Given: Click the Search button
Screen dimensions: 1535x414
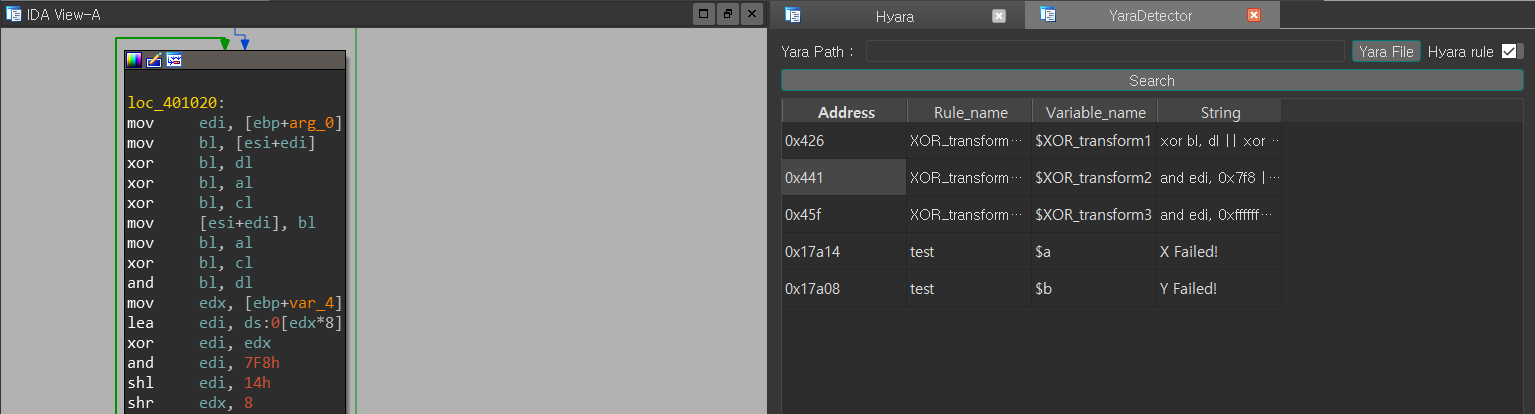Looking at the screenshot, I should (x=1151, y=80).
